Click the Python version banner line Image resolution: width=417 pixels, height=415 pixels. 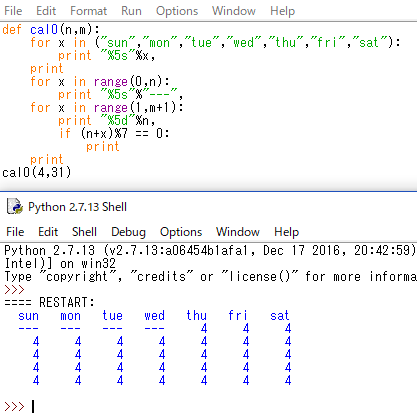point(210,250)
